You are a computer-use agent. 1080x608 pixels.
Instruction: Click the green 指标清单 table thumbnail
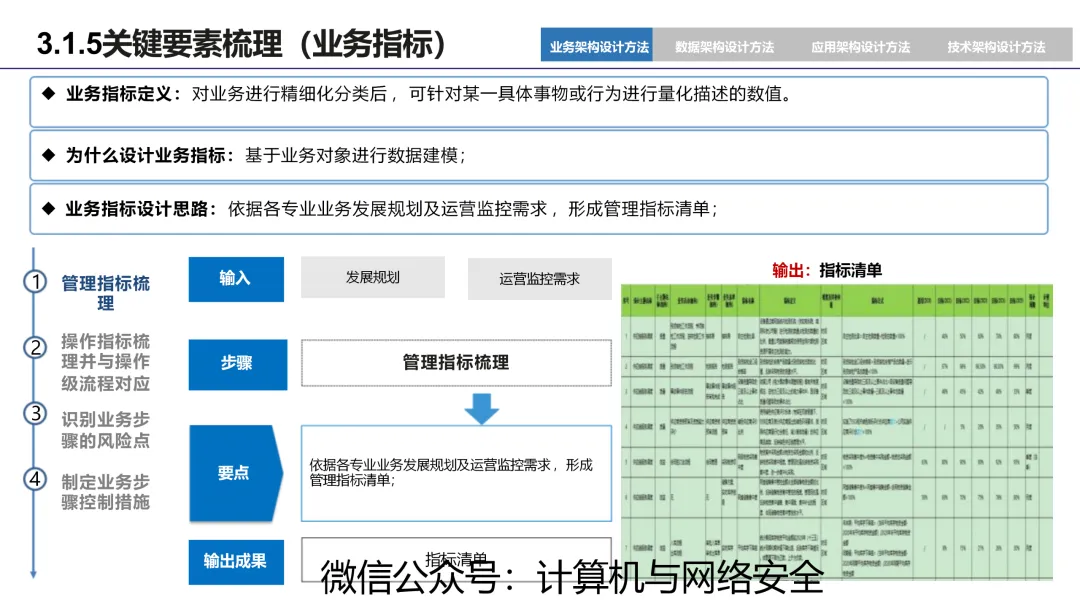coord(837,432)
